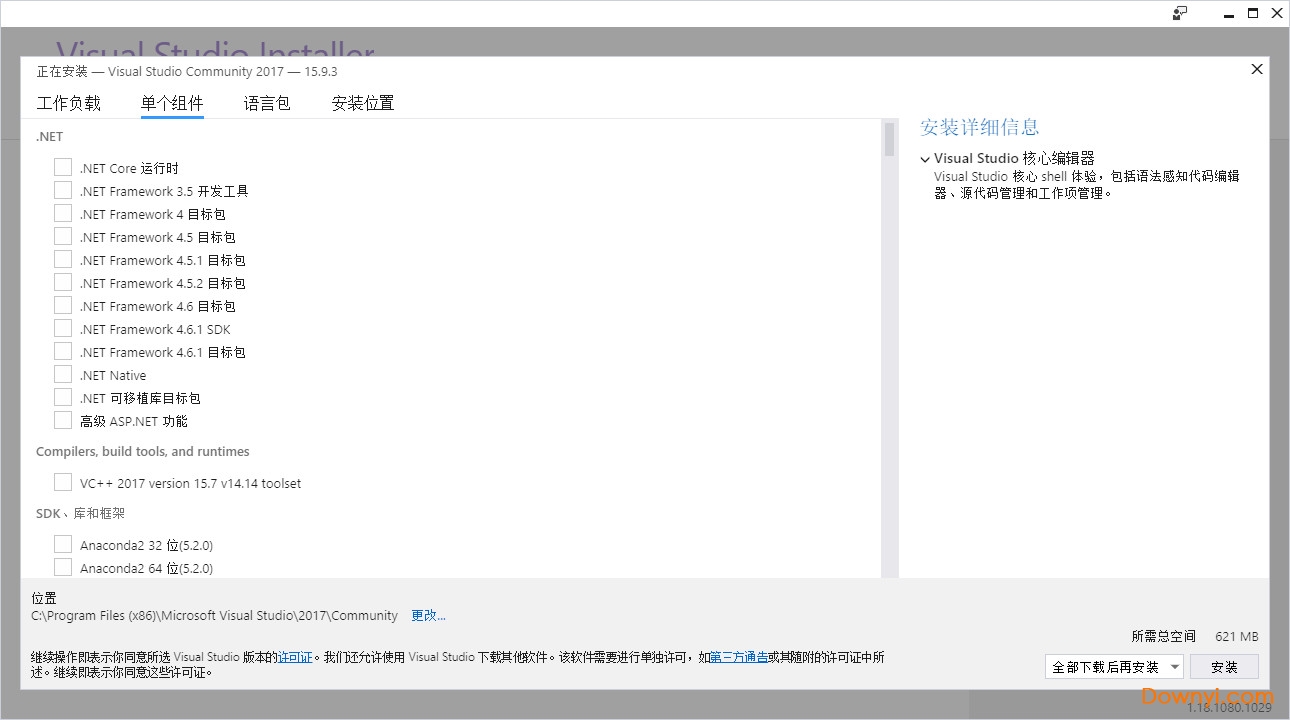Enable the .NET Core 运行时 component

[63, 166]
